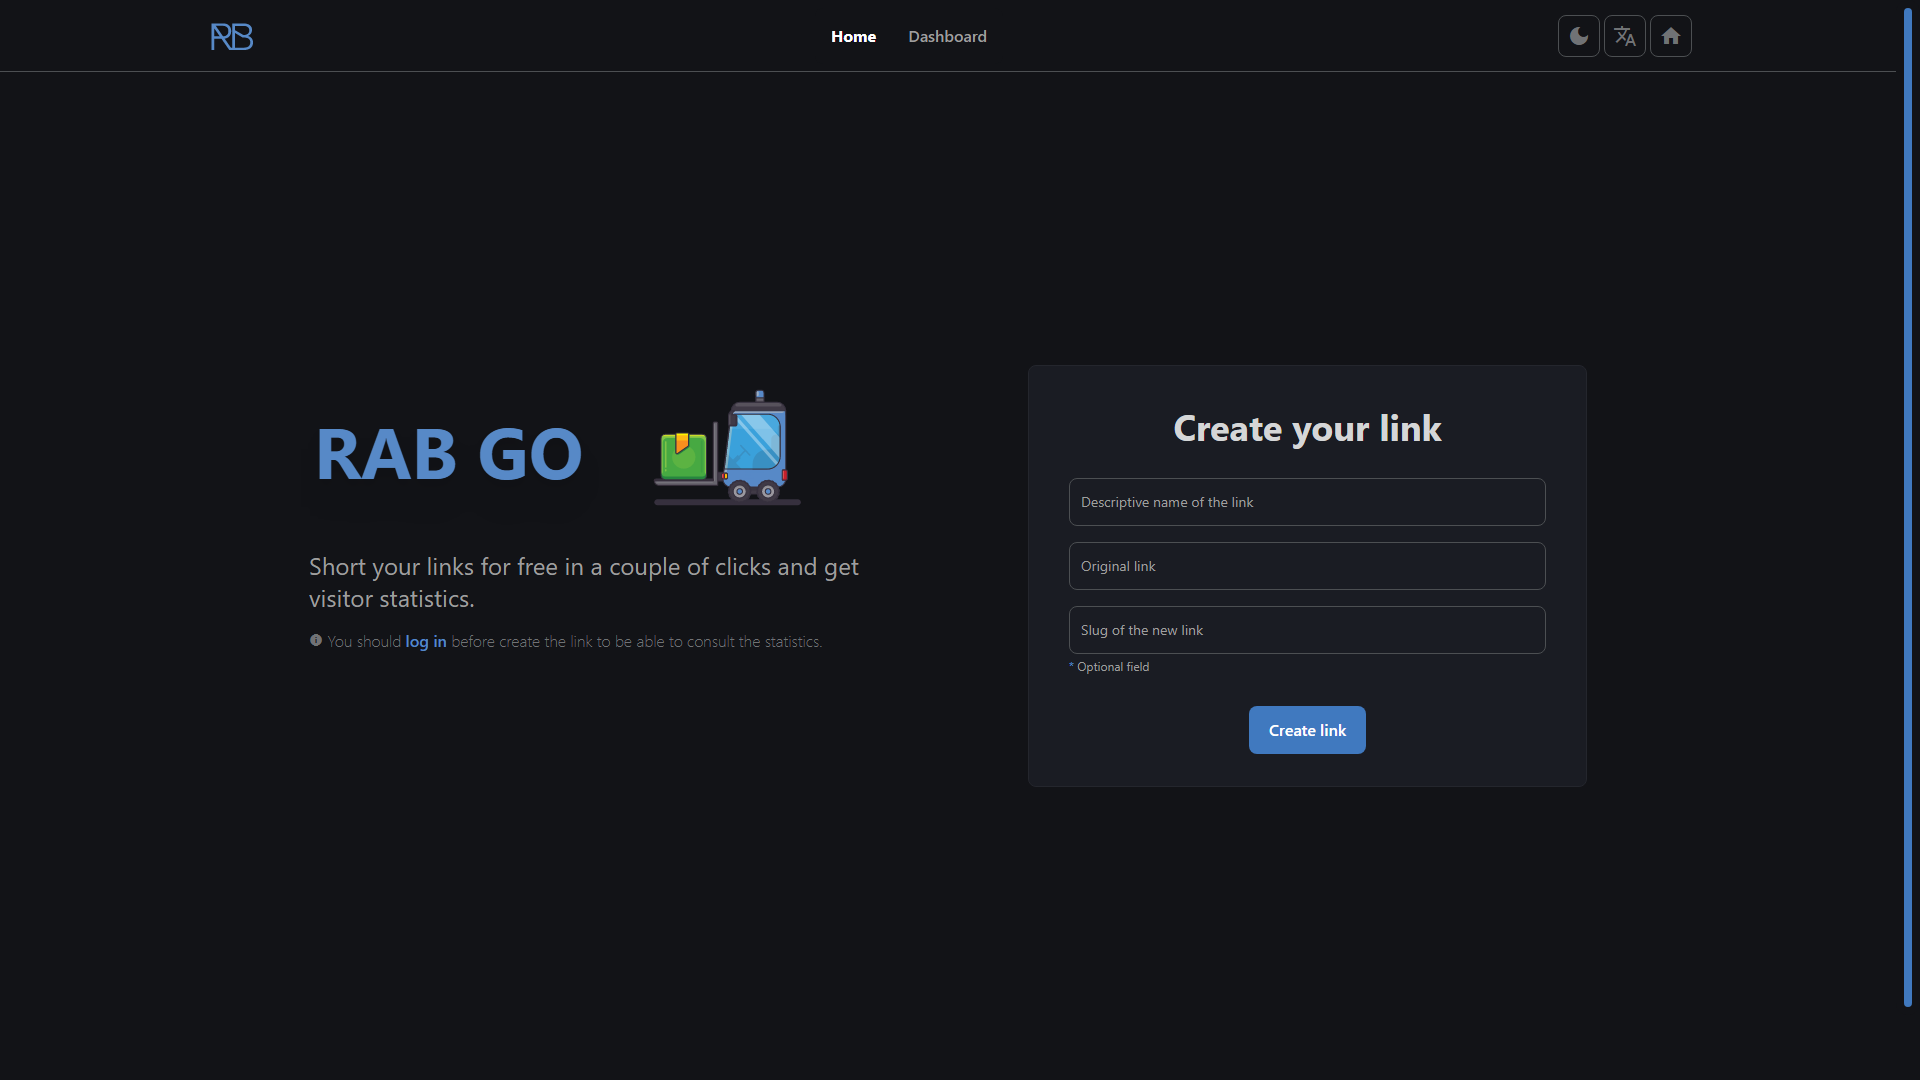Toggle the home icon button state
Viewport: 1920px width, 1080px height.
click(x=1671, y=36)
